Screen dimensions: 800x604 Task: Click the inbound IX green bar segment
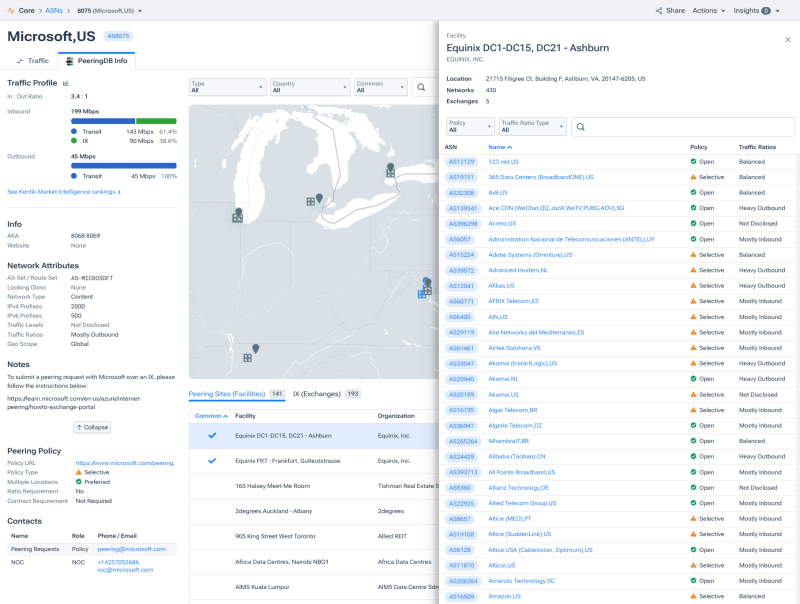click(x=156, y=121)
